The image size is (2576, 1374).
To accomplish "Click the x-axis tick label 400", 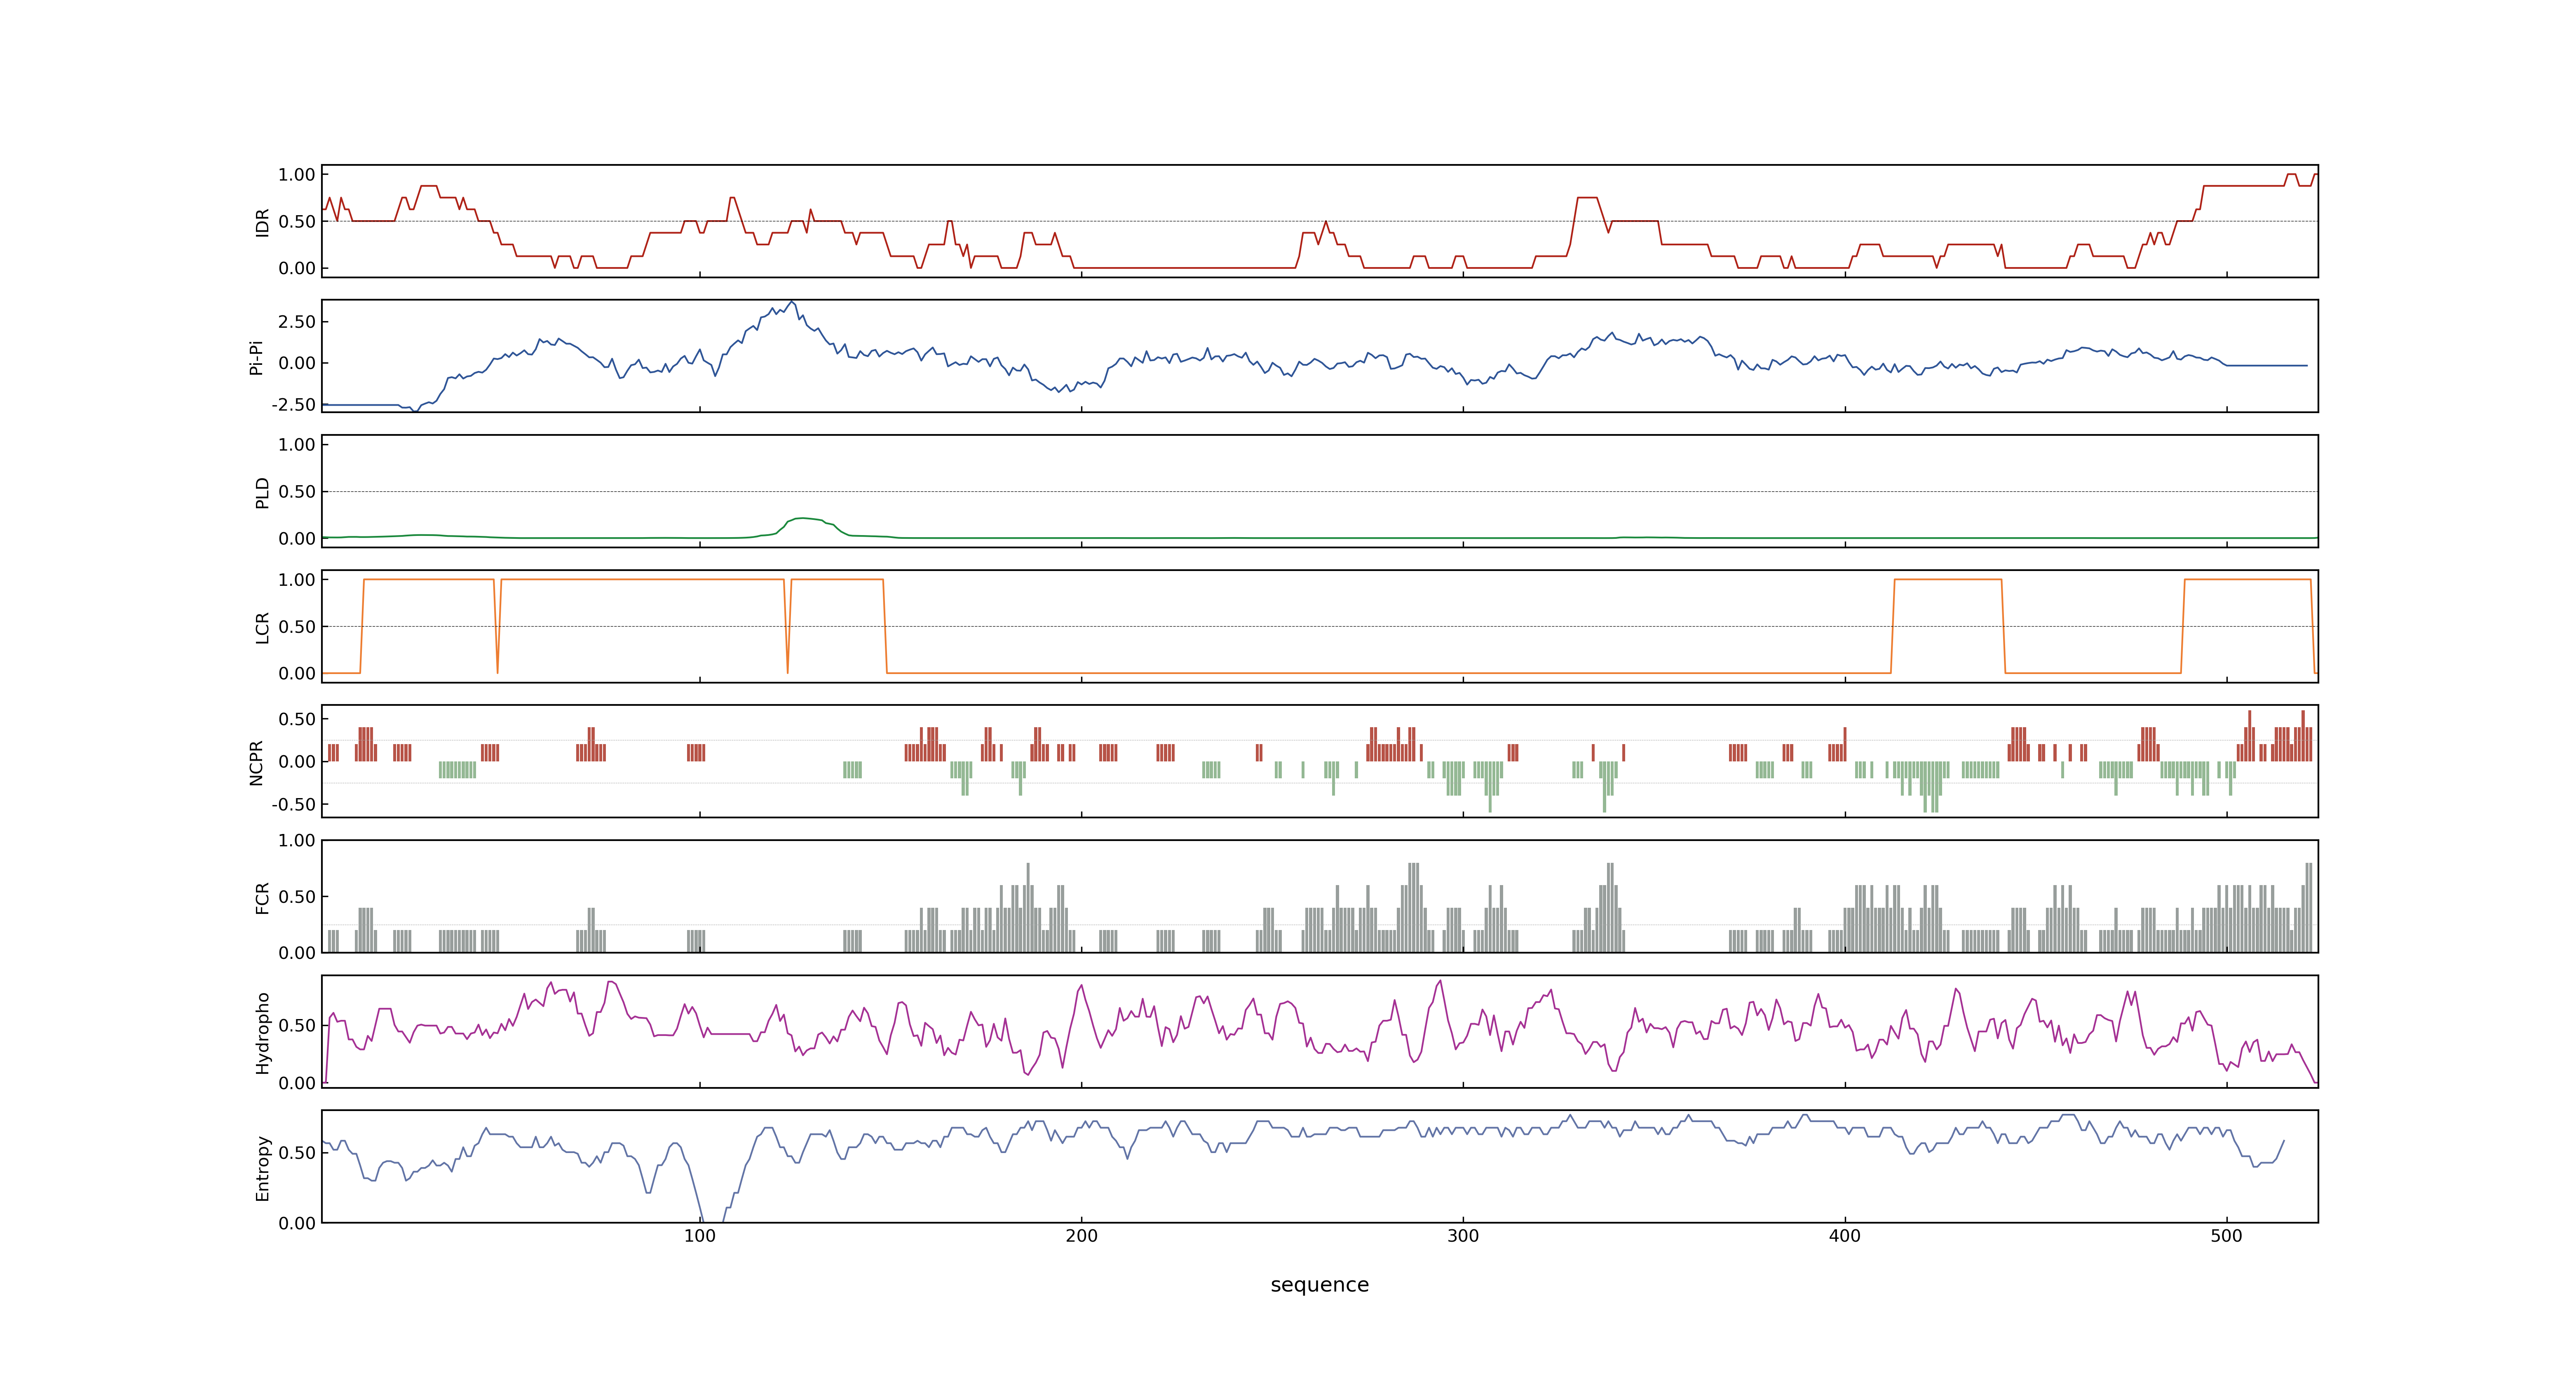I will [1845, 1236].
